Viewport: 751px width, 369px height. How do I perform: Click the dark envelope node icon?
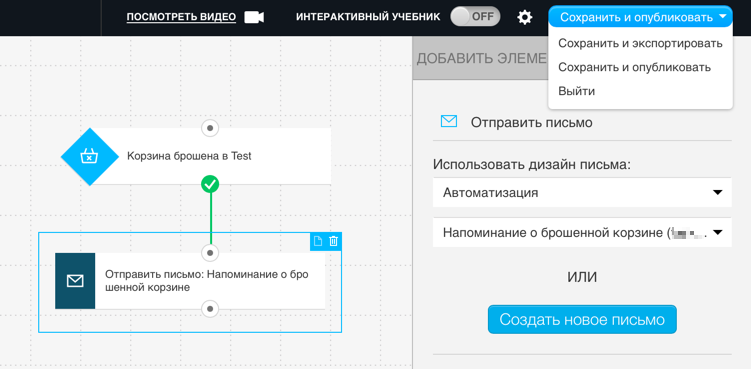pyautogui.click(x=75, y=281)
